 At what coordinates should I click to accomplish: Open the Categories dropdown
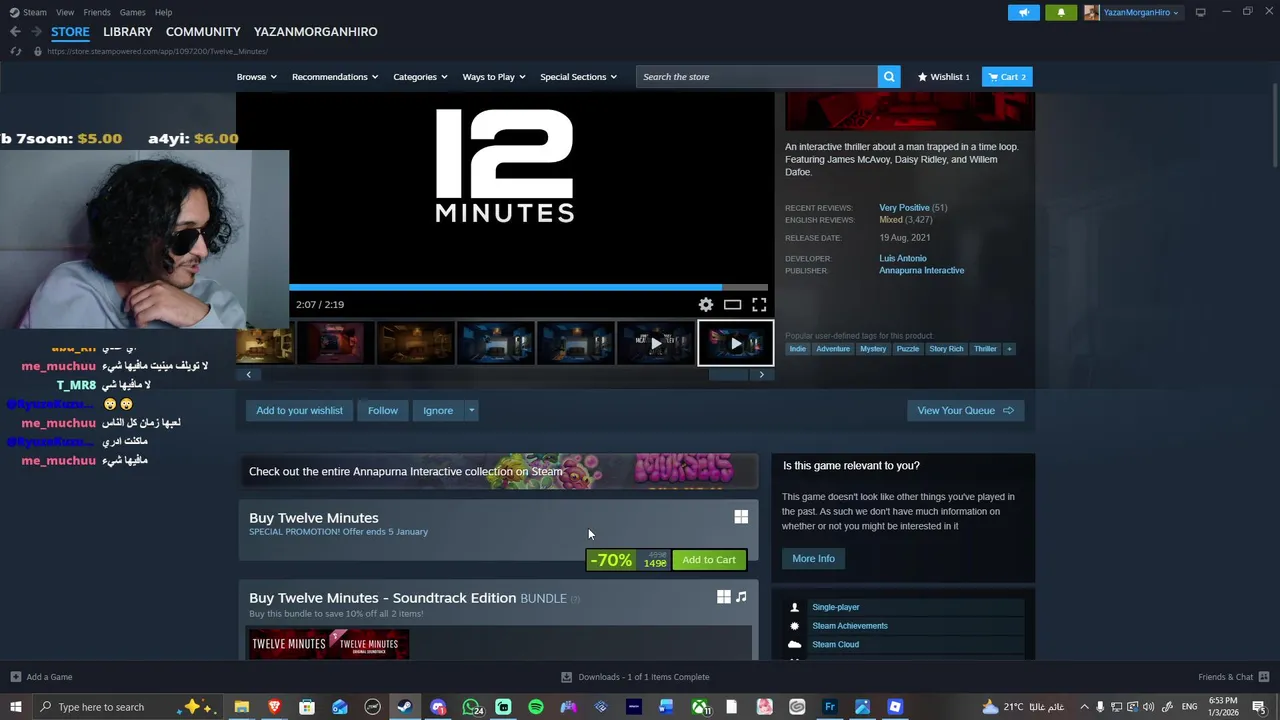420,77
